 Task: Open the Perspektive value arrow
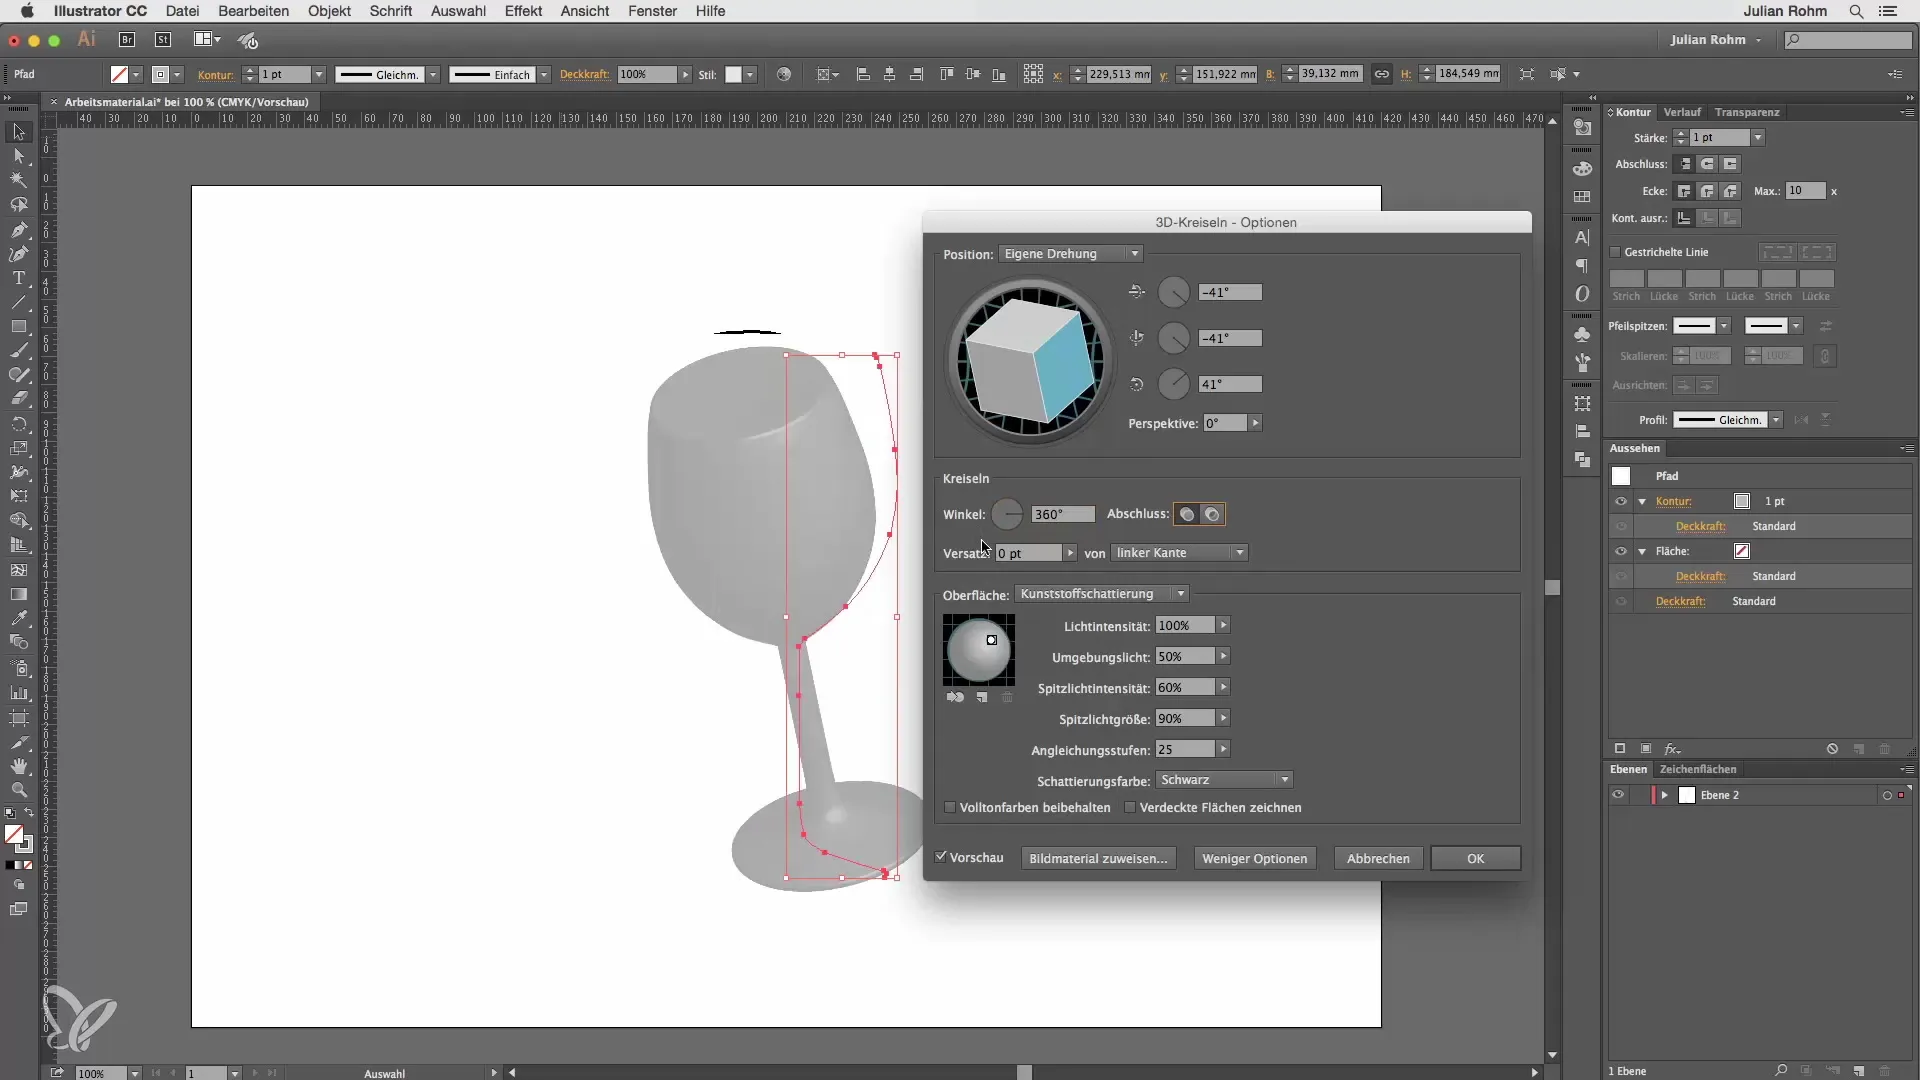click(1255, 424)
